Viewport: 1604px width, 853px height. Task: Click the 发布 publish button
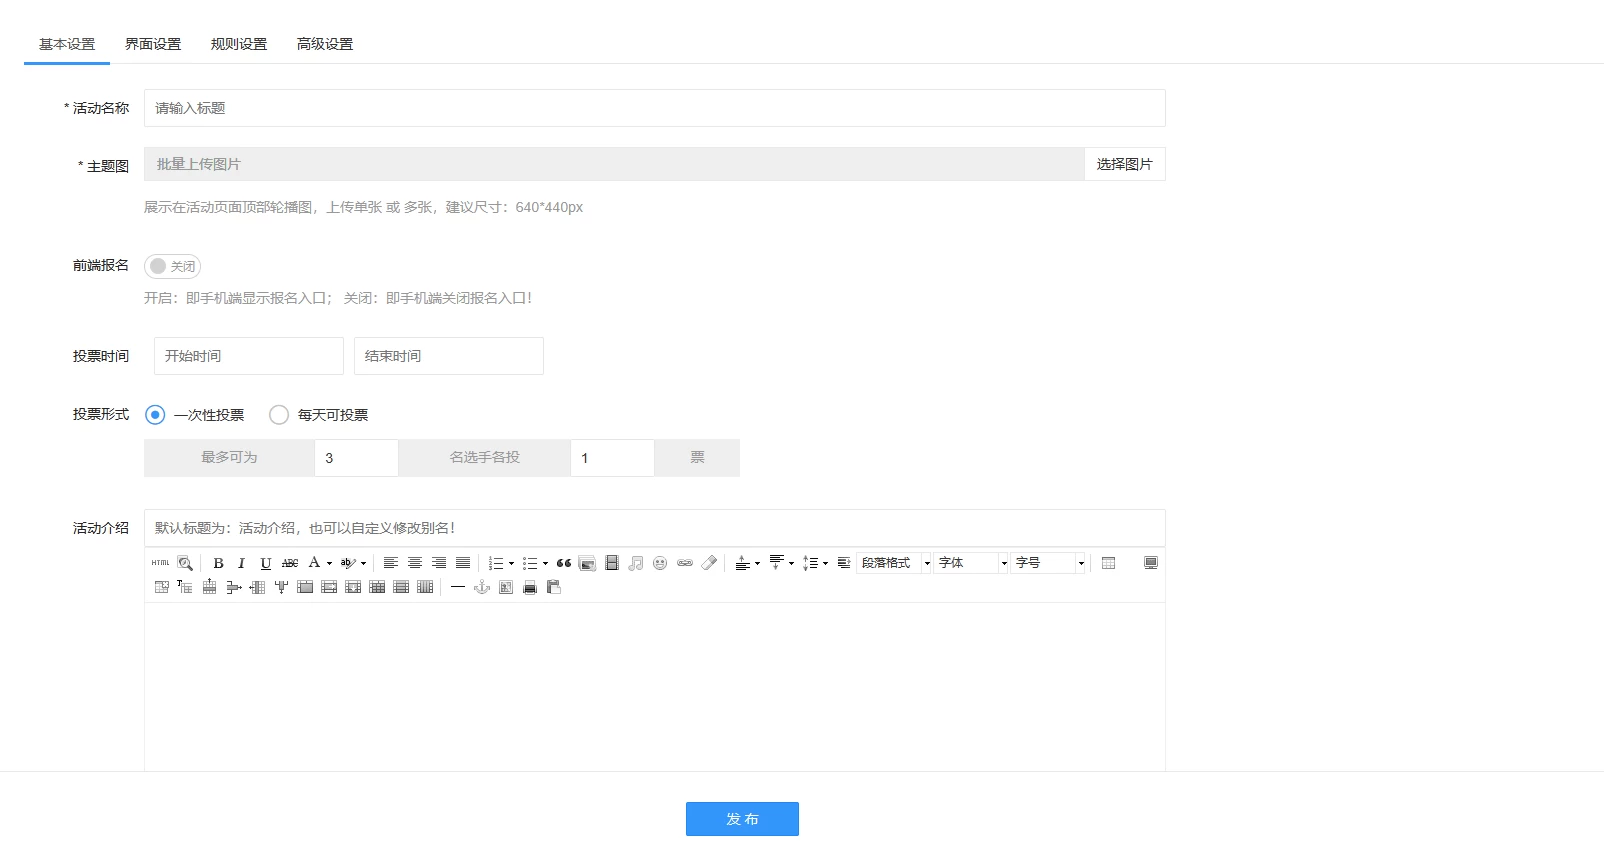(x=742, y=819)
